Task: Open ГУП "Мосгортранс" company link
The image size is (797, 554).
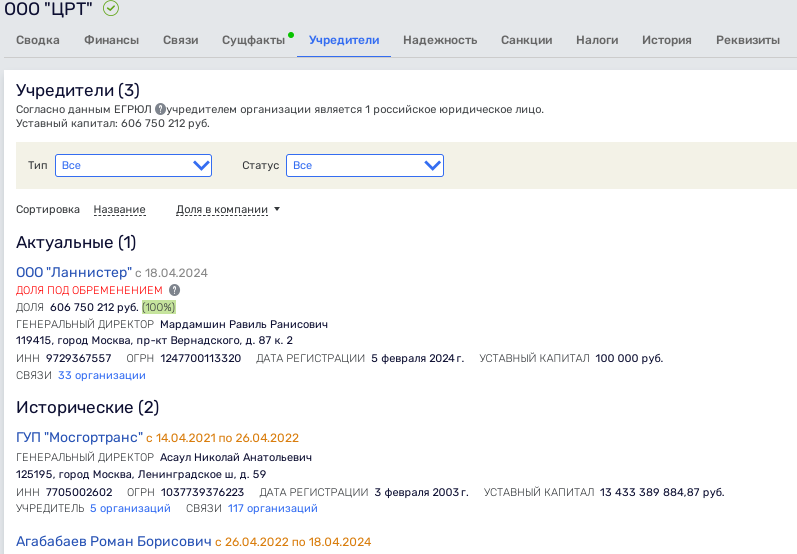Action: click(79, 438)
